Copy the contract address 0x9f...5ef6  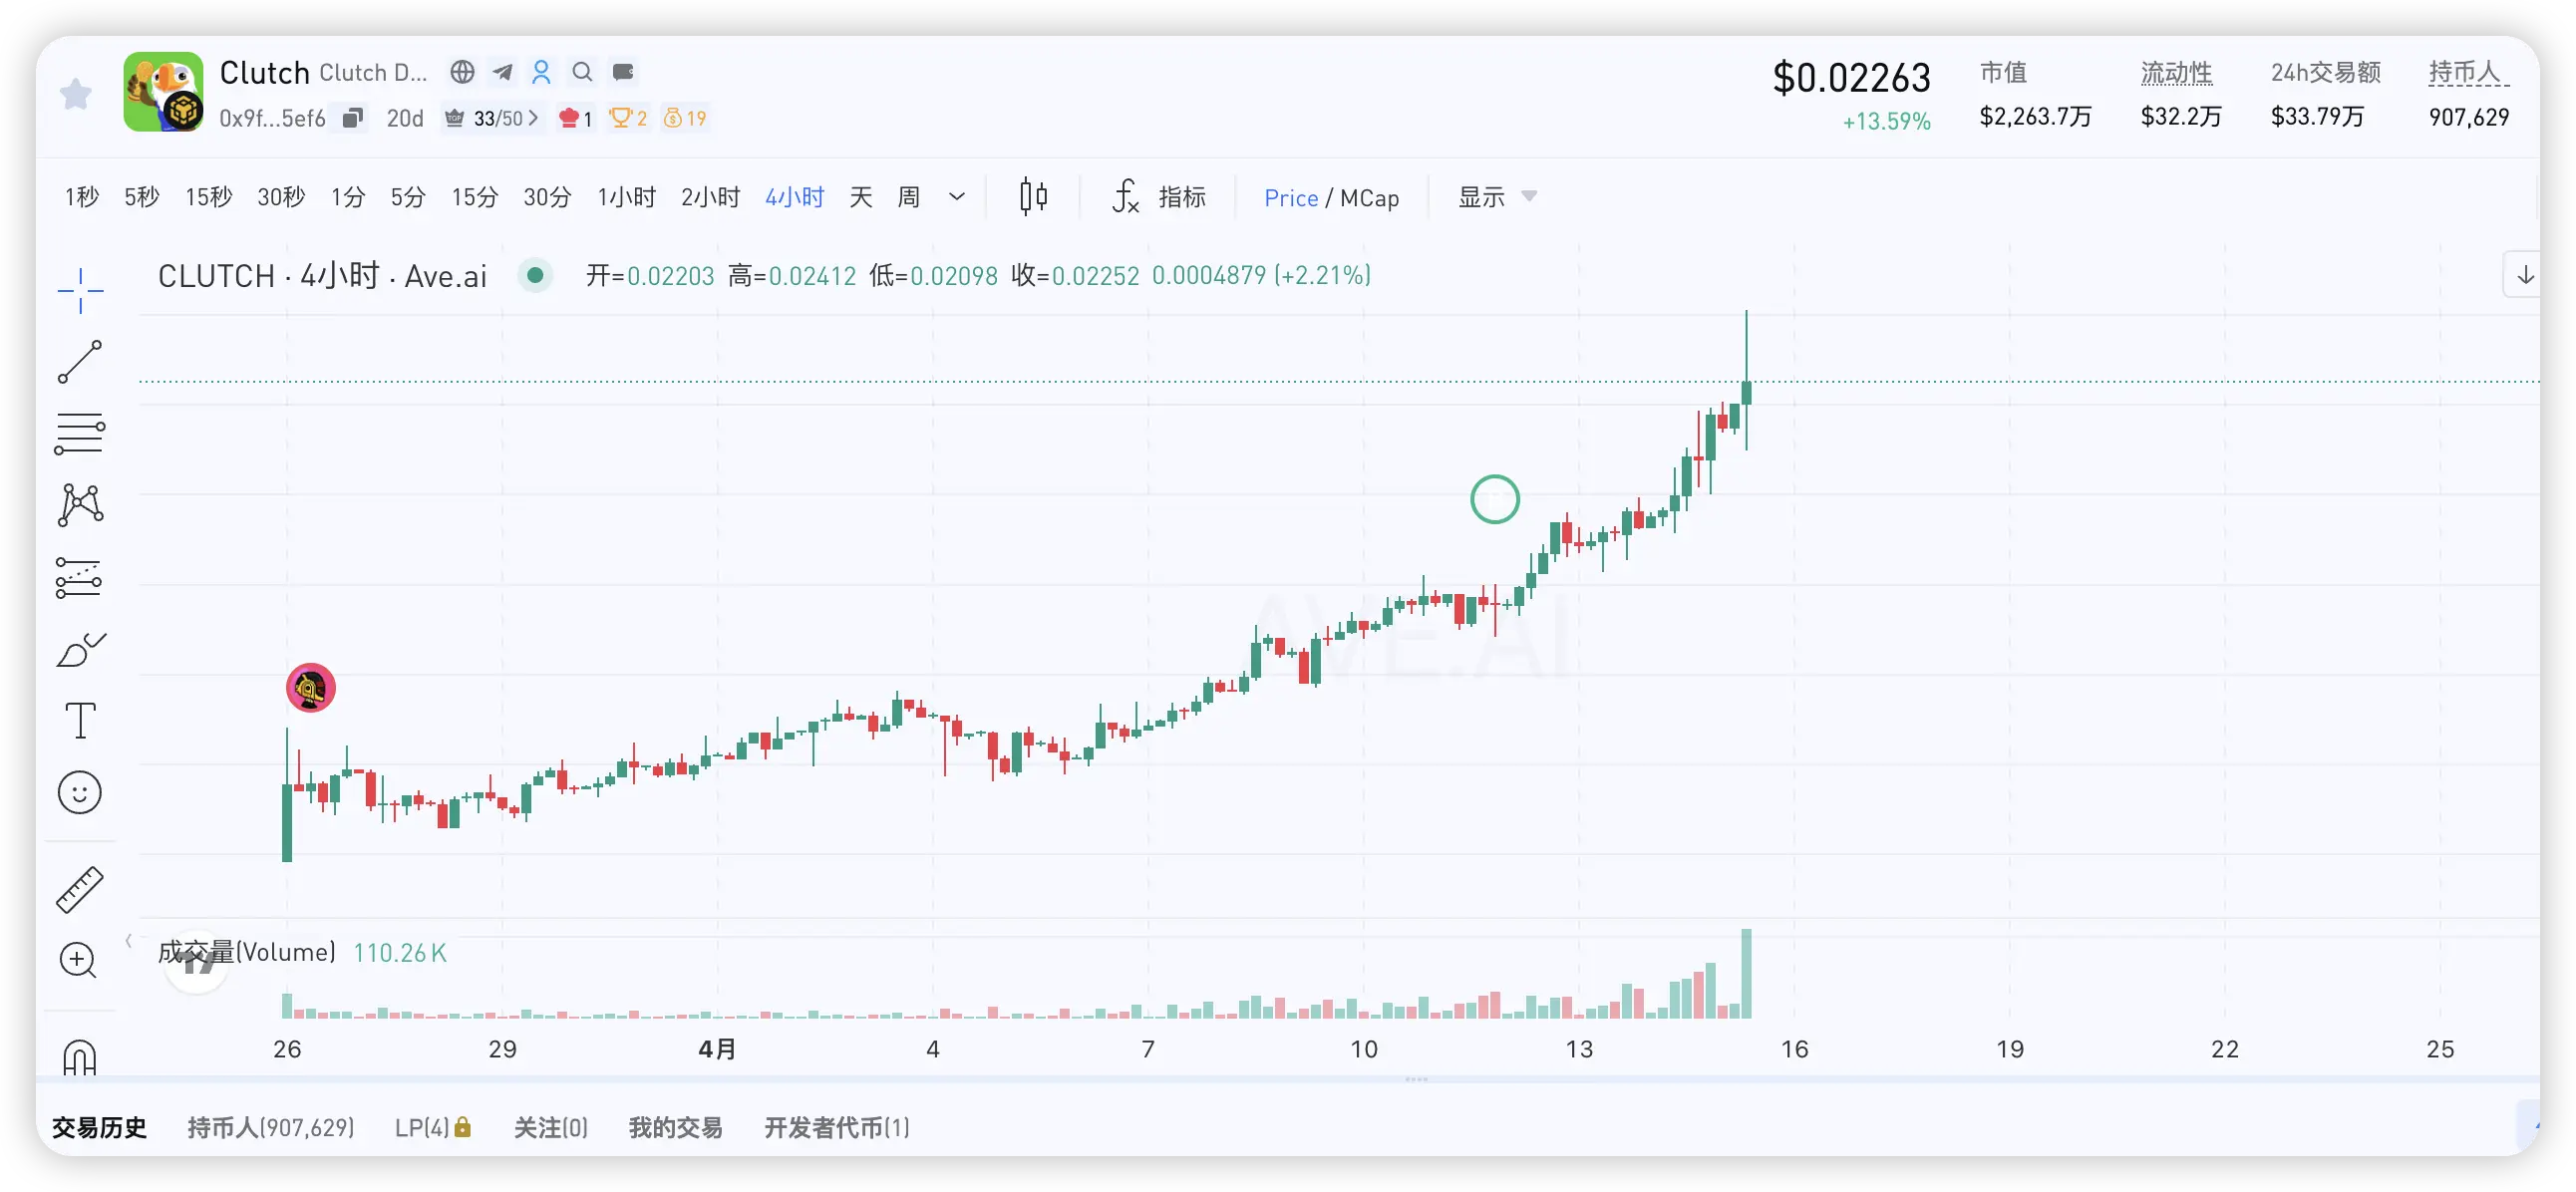(352, 119)
